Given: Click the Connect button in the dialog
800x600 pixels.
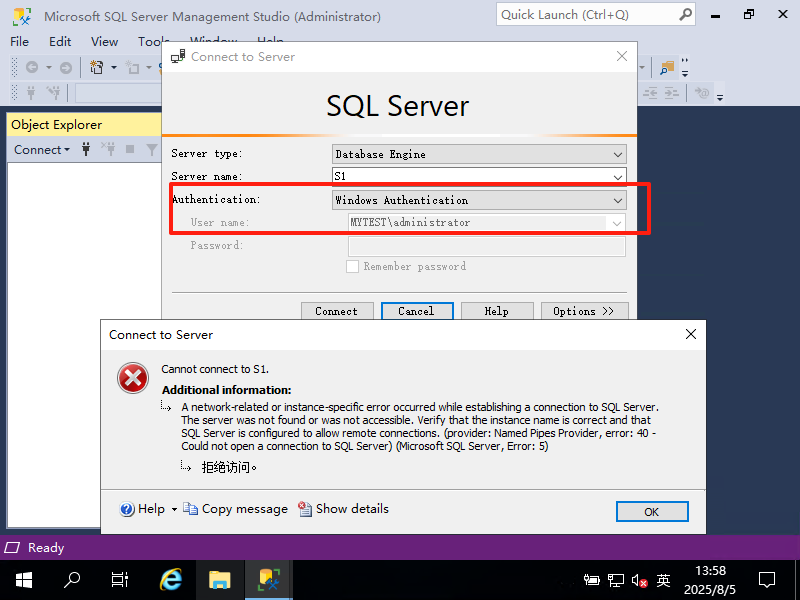Looking at the screenshot, I should pyautogui.click(x=337, y=311).
